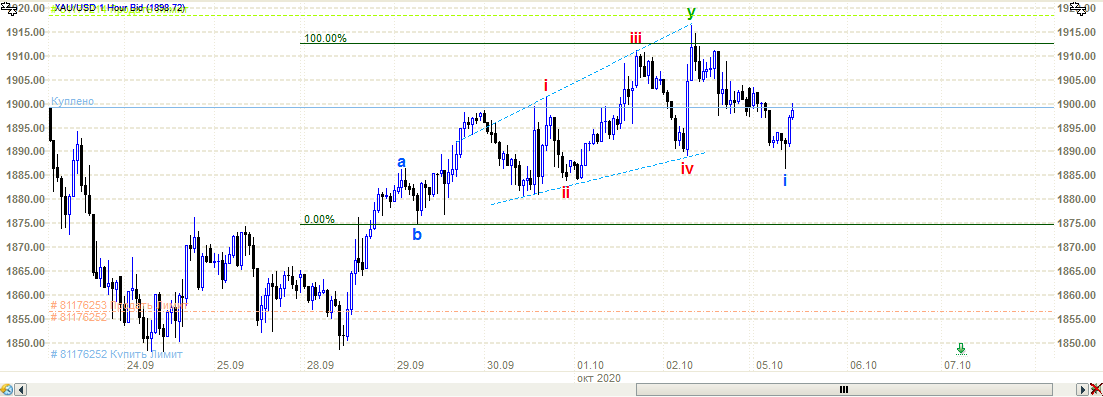Select order label # 81176252 Купить Лимит
The width and height of the screenshot is (1103, 397).
click(117, 354)
